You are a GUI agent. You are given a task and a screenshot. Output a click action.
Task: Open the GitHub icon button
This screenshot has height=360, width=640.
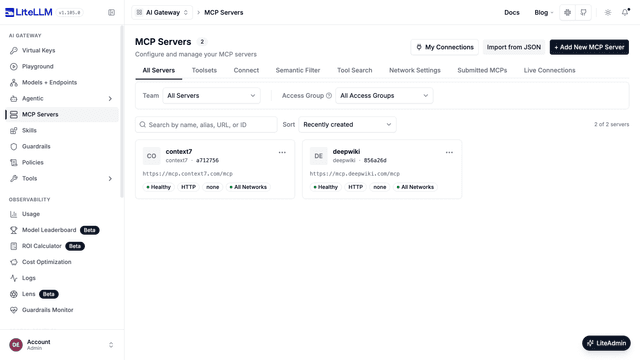tap(583, 13)
